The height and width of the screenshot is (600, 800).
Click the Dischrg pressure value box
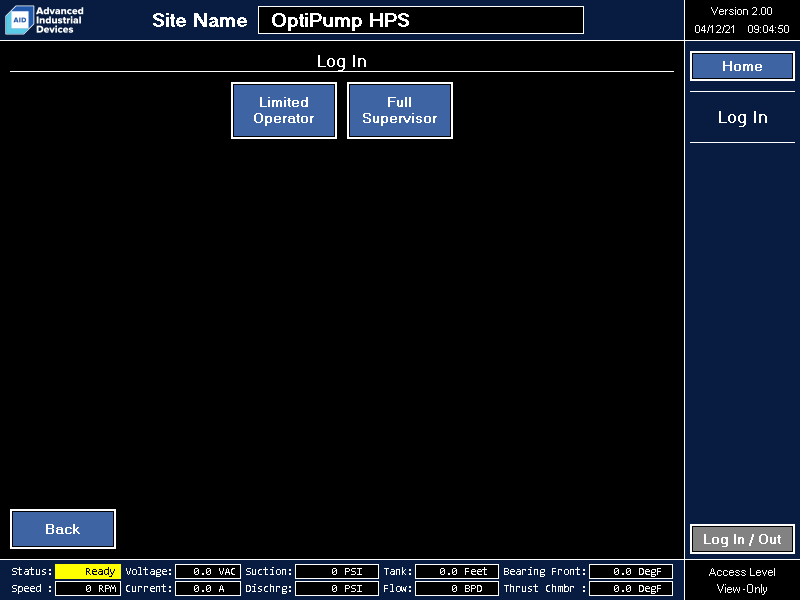[x=337, y=588]
